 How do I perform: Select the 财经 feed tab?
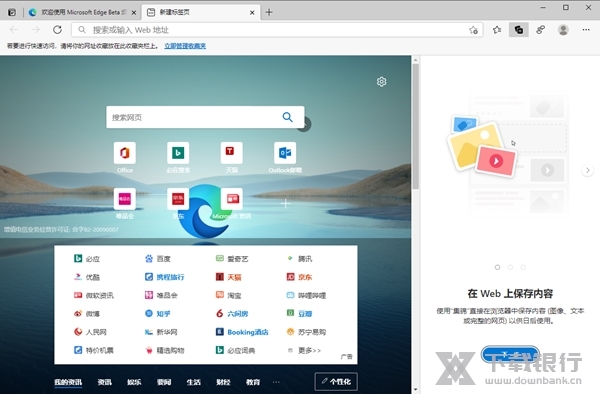click(x=223, y=382)
